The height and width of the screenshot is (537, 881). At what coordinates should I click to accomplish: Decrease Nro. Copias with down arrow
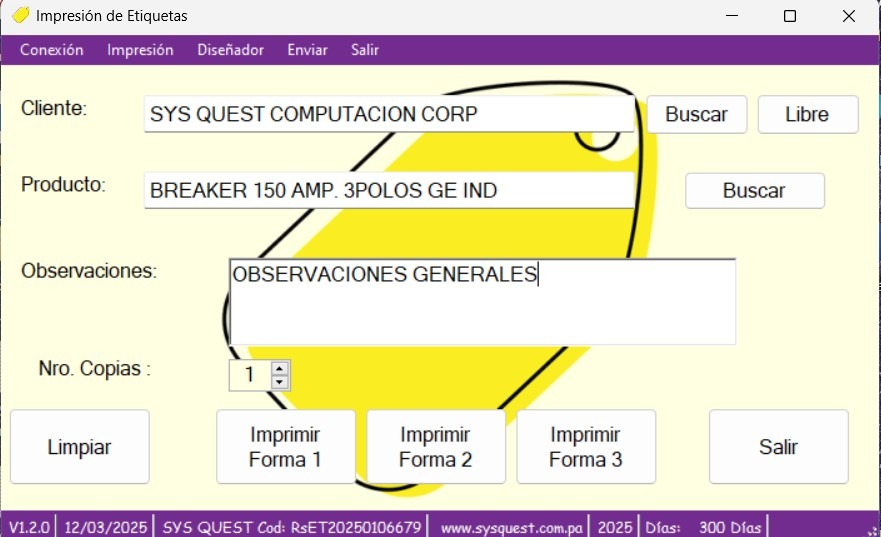pos(280,382)
